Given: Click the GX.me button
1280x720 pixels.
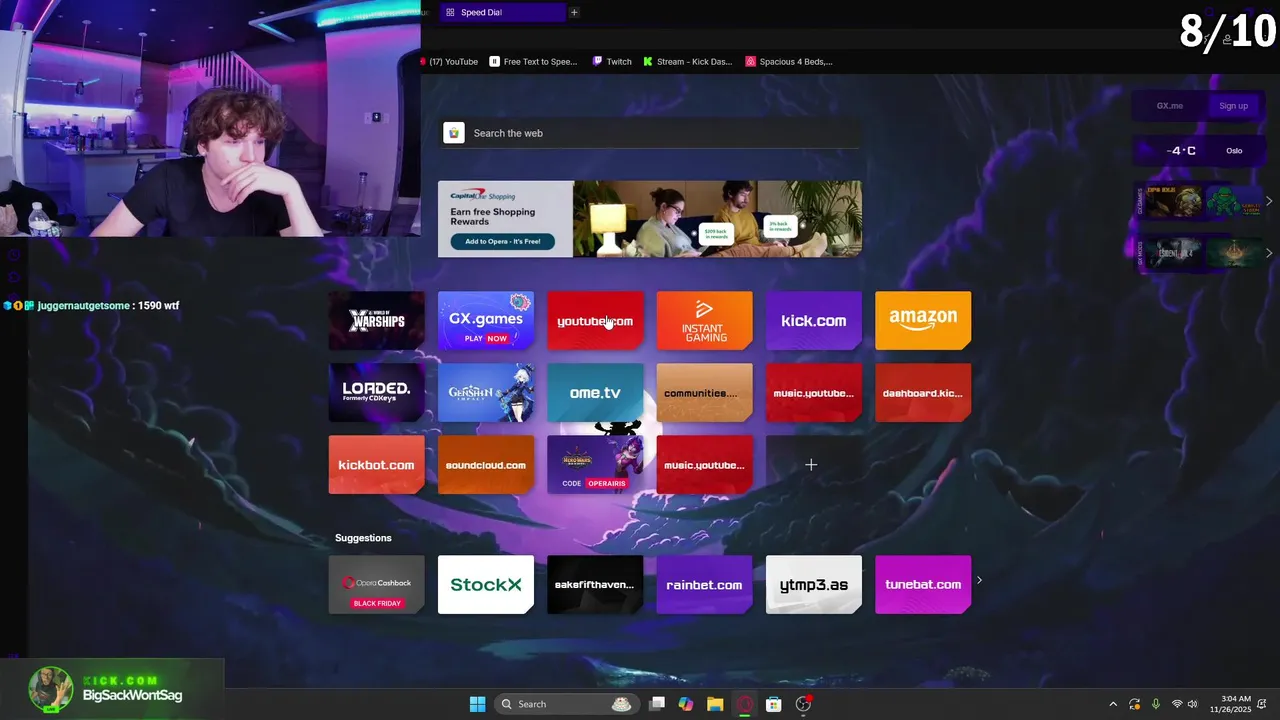Looking at the screenshot, I should tap(1169, 106).
